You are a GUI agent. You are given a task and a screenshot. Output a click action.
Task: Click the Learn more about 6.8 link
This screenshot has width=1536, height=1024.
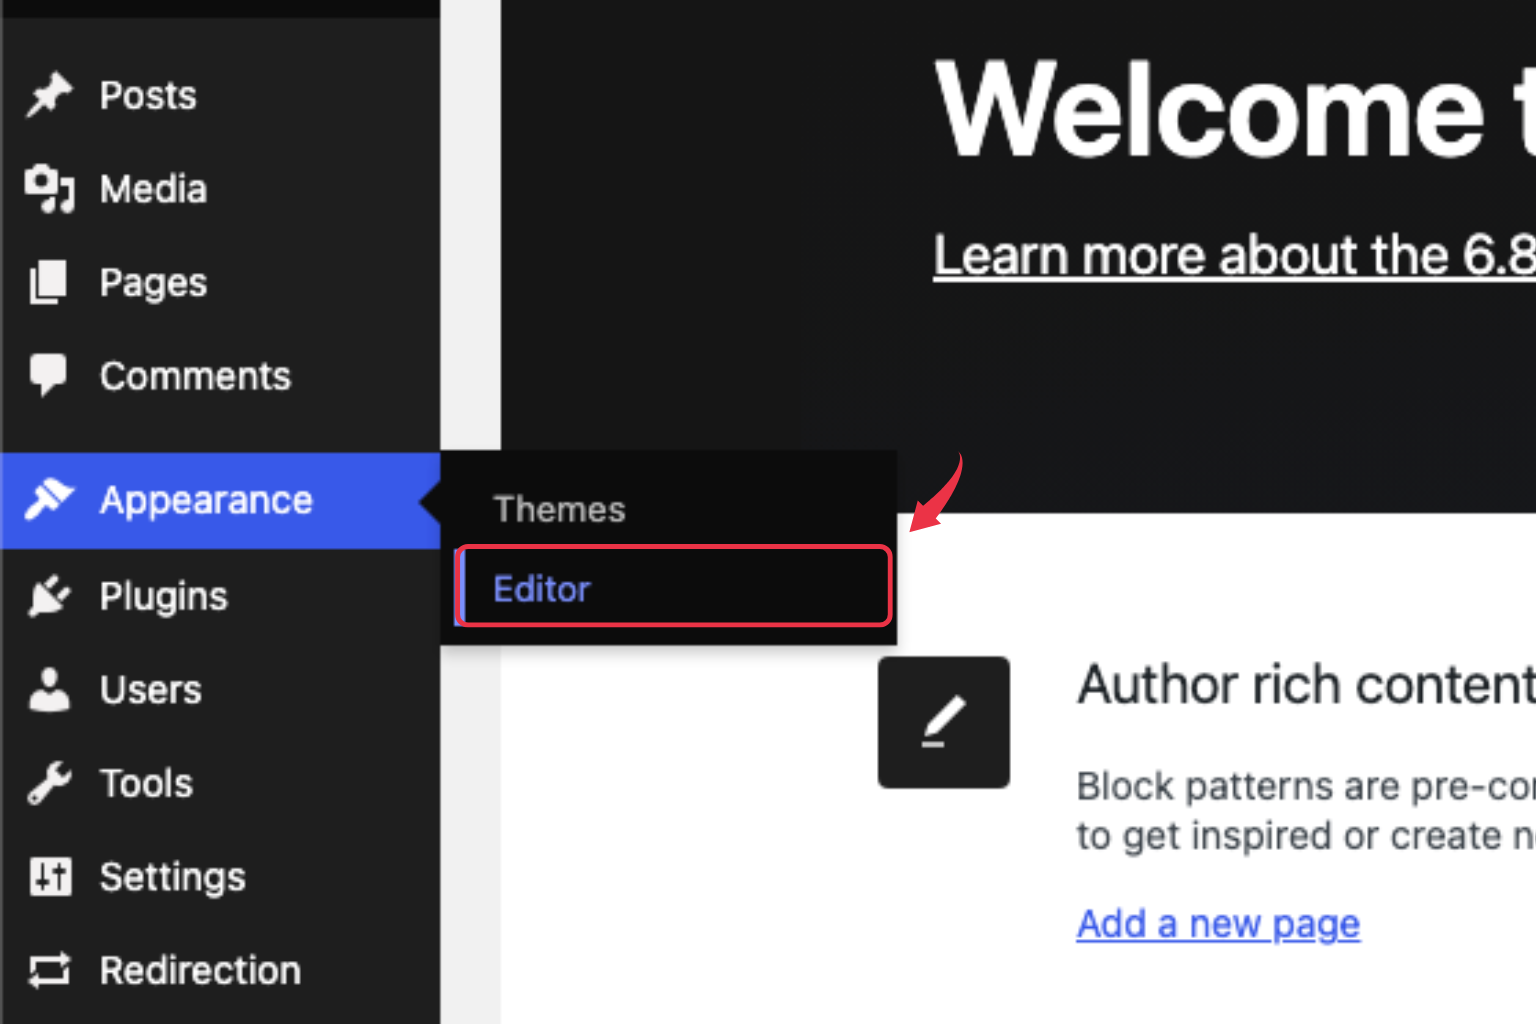pyautogui.click(x=1230, y=255)
